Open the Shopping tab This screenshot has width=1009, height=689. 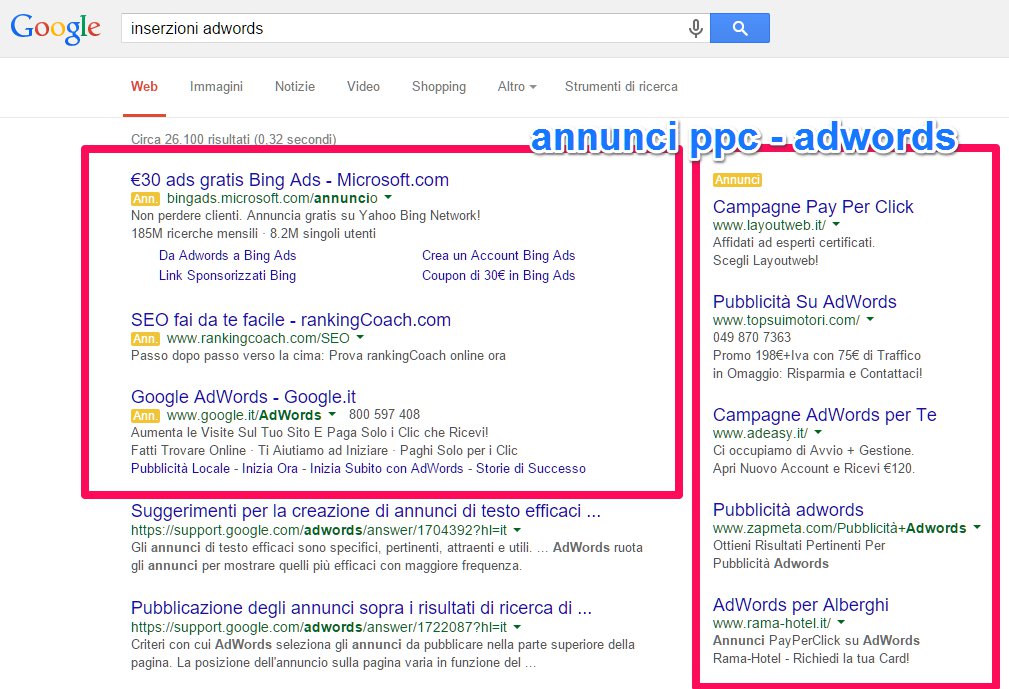point(439,86)
